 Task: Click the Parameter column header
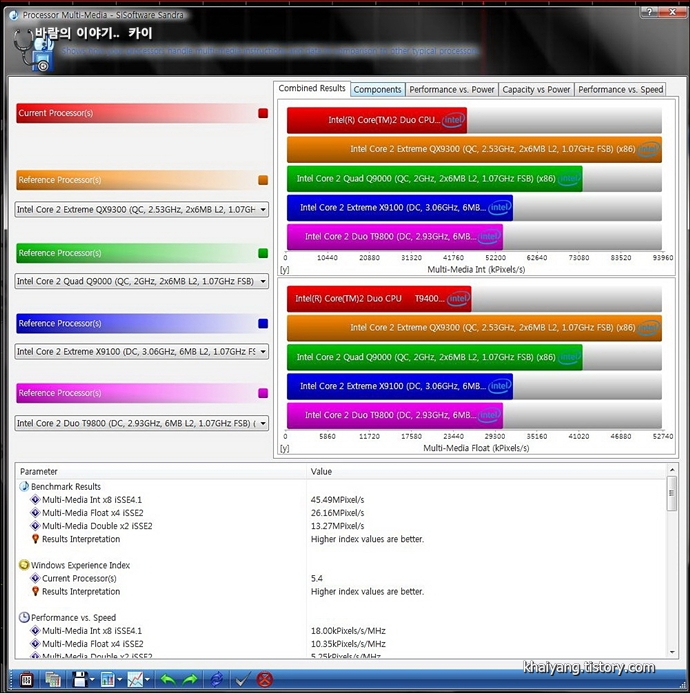(161, 472)
